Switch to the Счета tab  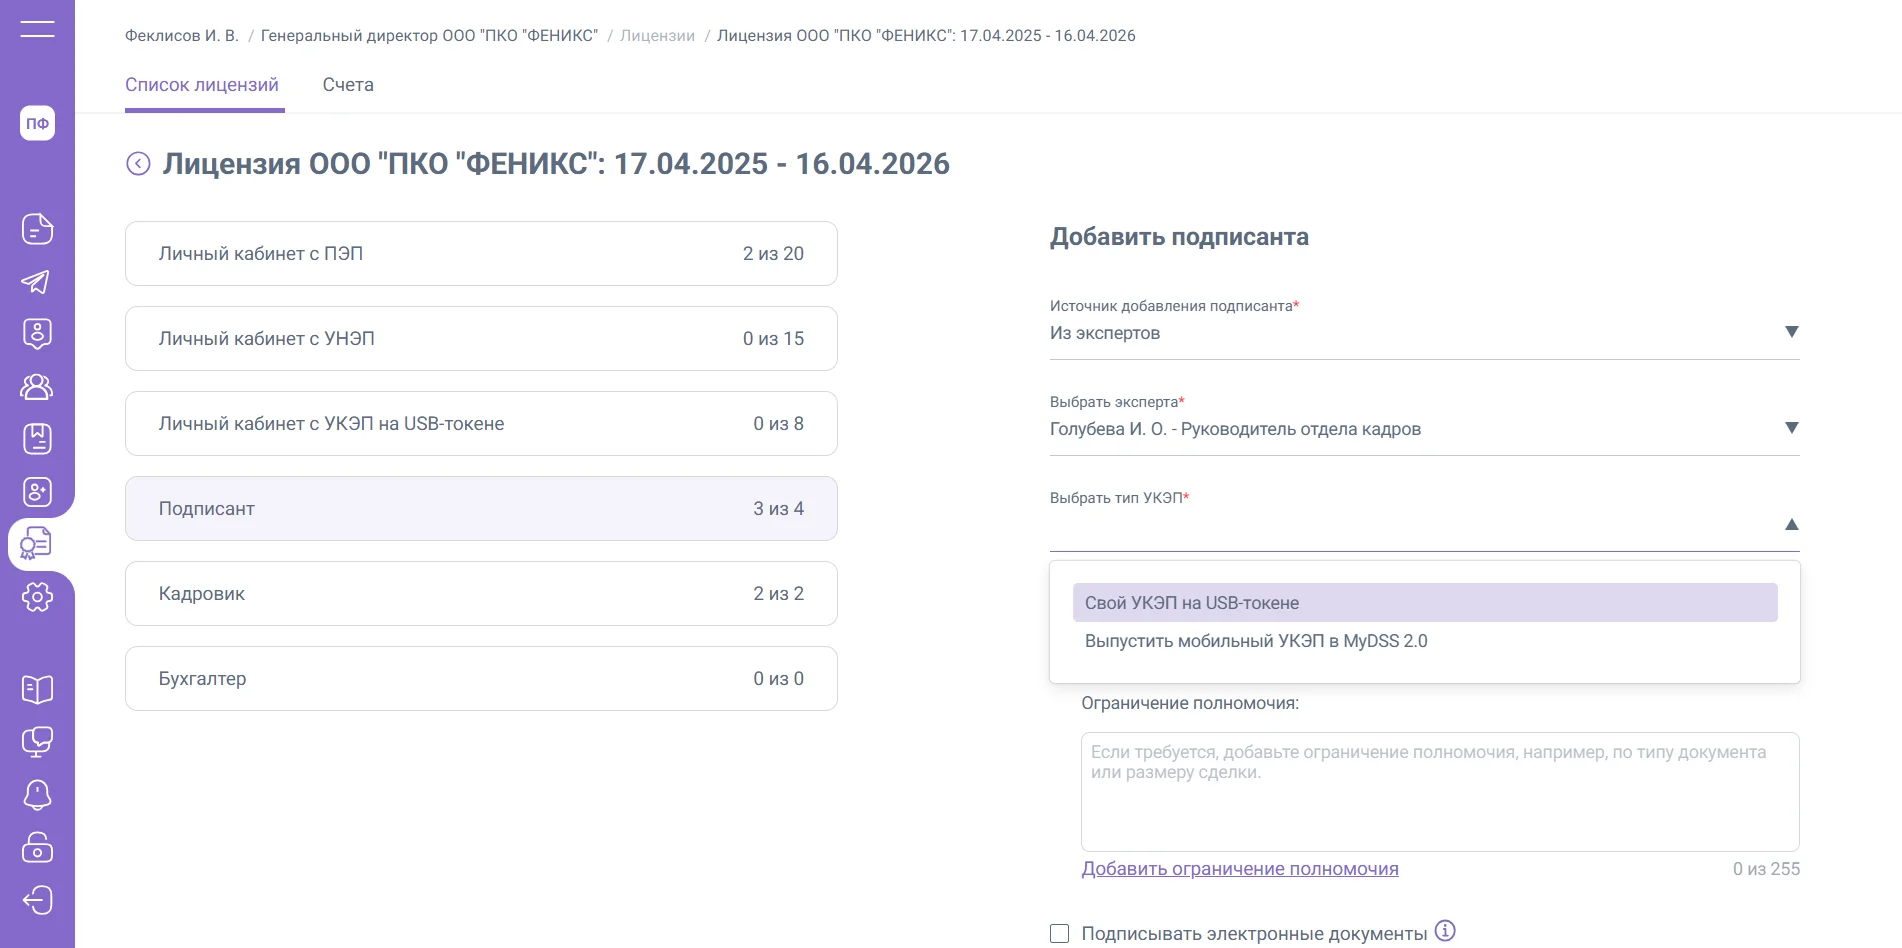coord(348,85)
